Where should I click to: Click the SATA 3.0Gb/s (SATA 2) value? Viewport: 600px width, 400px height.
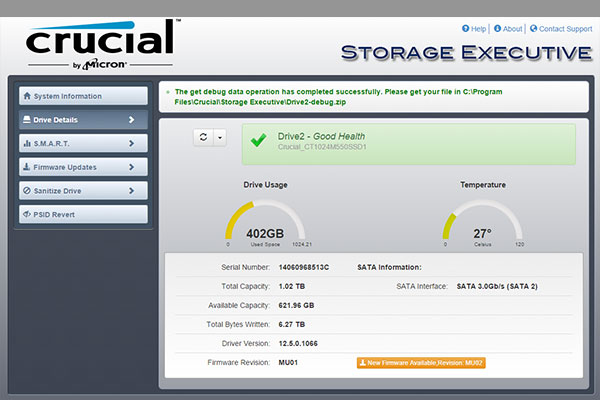pyautogui.click(x=497, y=286)
